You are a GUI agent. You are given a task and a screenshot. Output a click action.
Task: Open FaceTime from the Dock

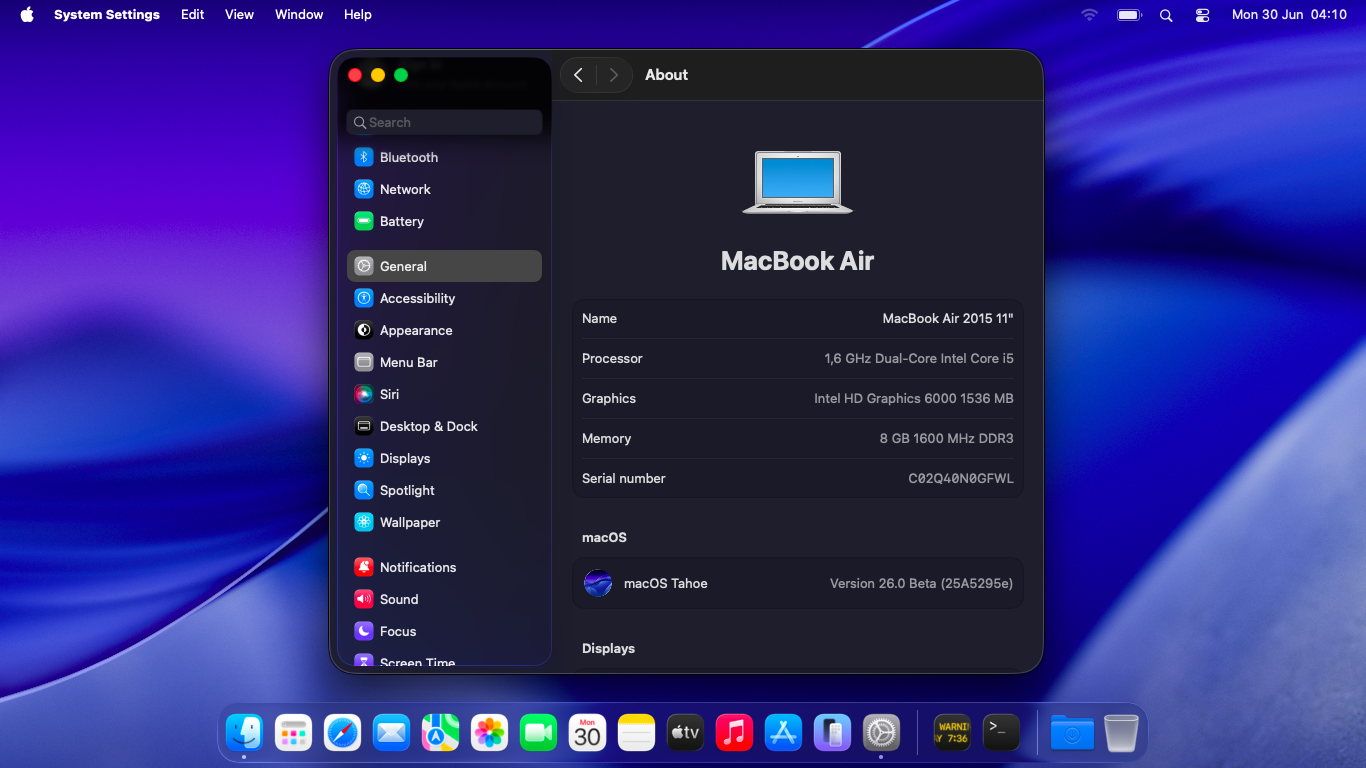pyautogui.click(x=538, y=733)
